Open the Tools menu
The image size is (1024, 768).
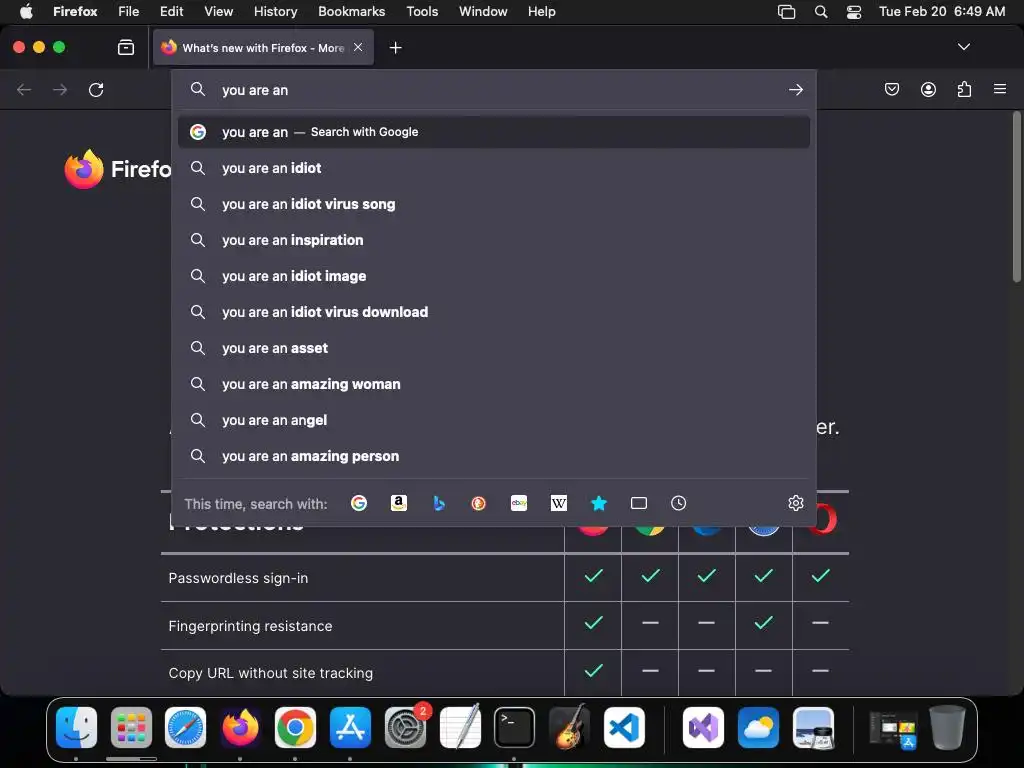(422, 11)
